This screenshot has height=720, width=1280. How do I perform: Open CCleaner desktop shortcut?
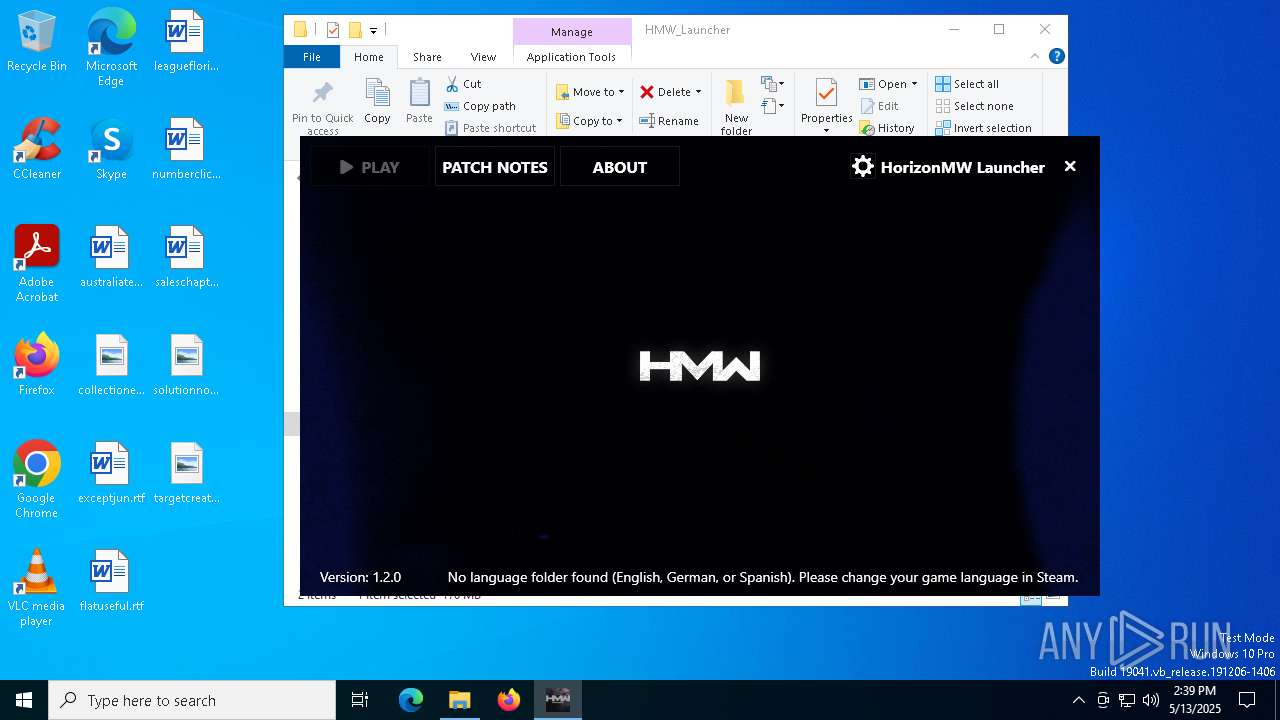coord(37,149)
